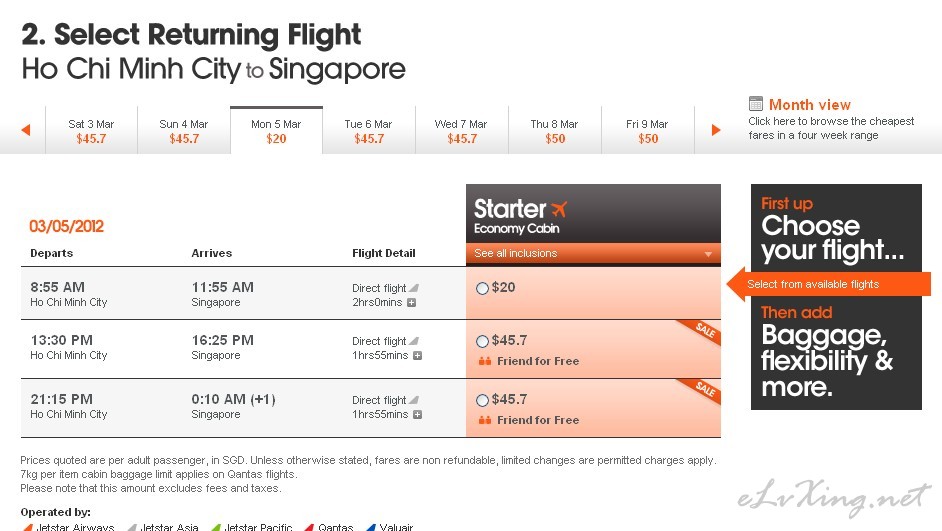
Task: Select the $20 fare for 8:55 AM flight
Action: pos(482,288)
